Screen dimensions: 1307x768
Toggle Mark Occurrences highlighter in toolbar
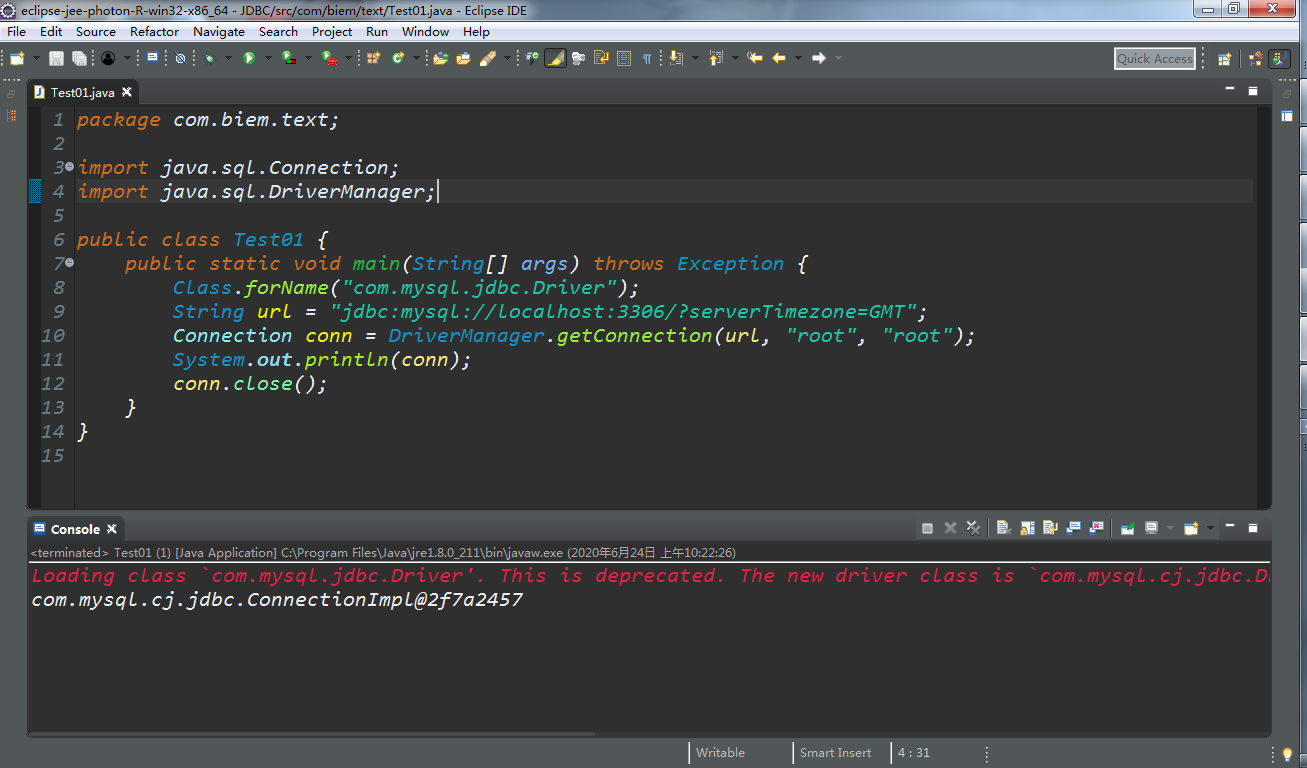[556, 58]
